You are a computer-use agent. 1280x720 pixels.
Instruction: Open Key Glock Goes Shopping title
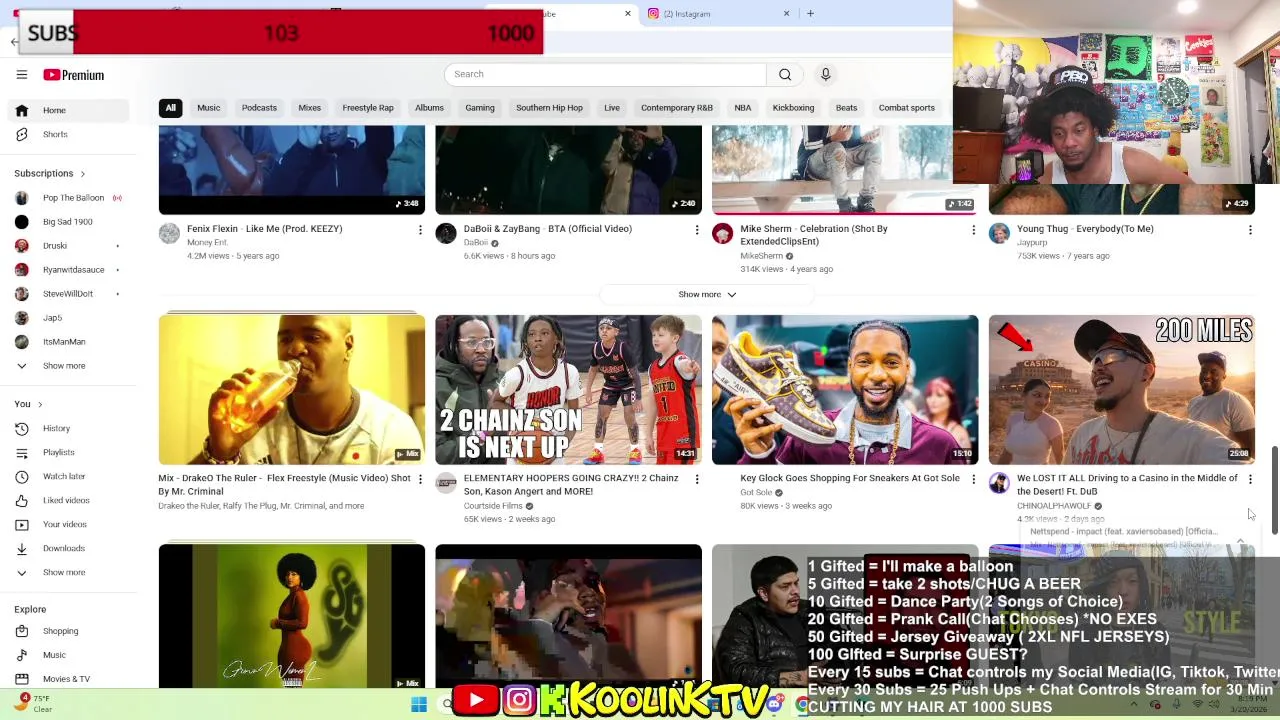pos(849,478)
